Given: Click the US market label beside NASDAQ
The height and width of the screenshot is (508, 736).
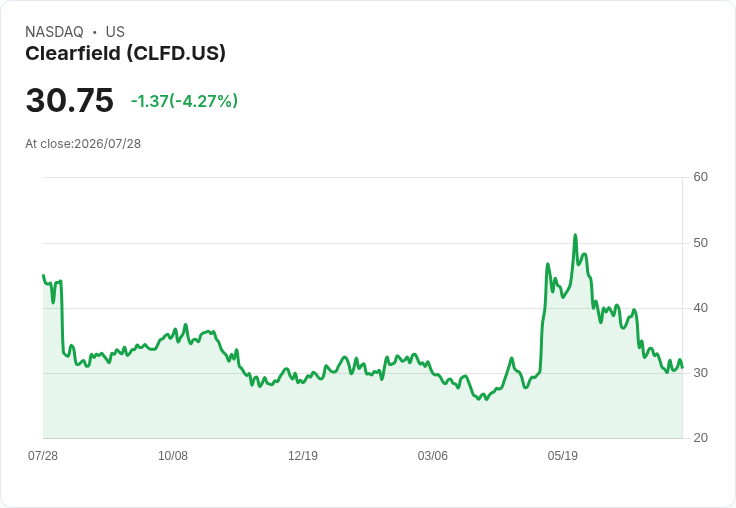Looking at the screenshot, I should coord(115,32).
